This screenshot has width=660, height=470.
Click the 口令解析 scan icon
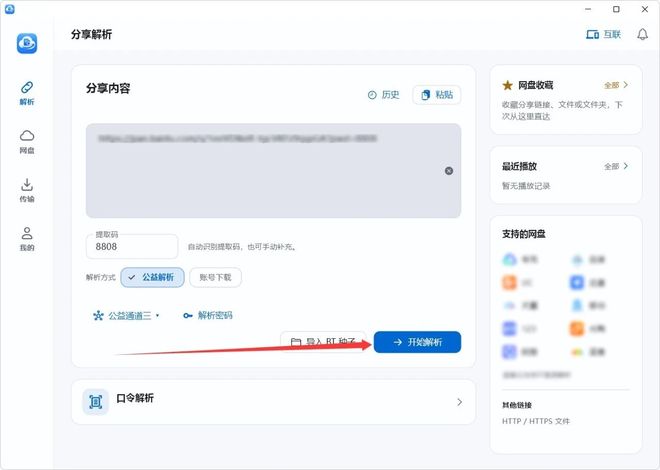tap(96, 402)
